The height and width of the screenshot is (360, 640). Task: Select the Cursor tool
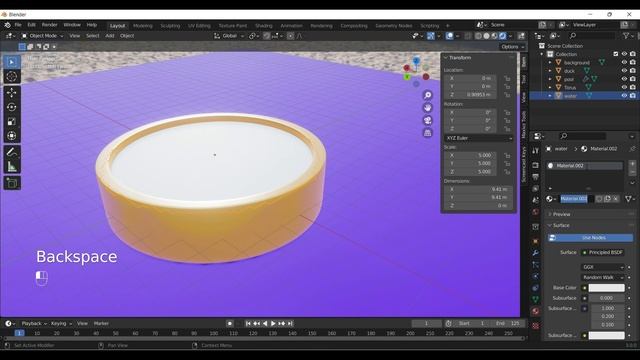(x=12, y=76)
